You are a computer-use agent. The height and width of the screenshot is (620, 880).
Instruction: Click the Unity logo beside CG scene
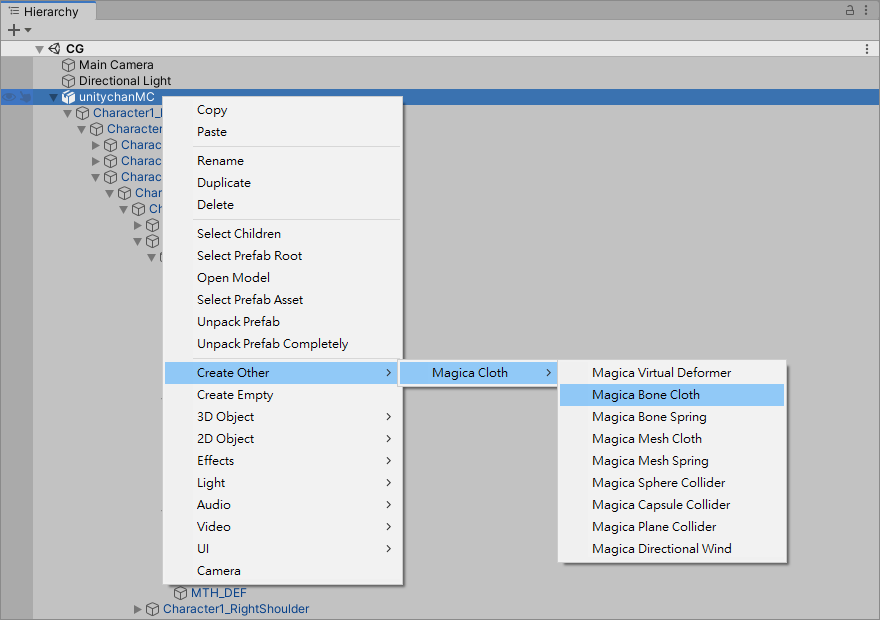pyautogui.click(x=55, y=49)
